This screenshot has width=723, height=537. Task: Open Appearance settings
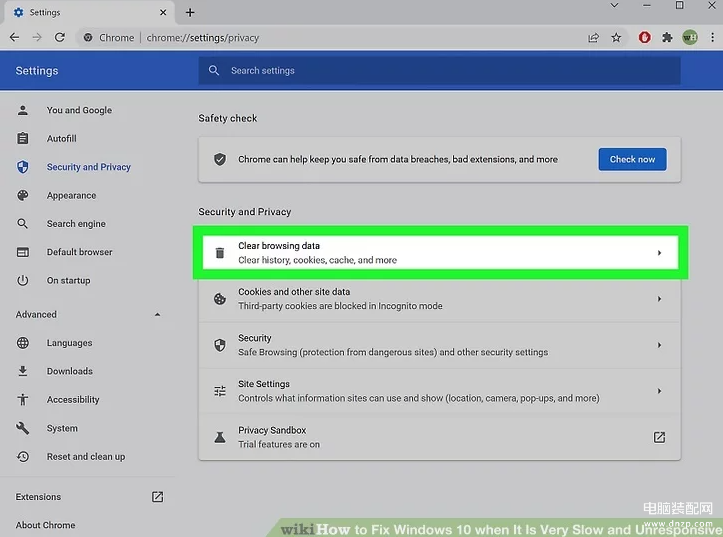click(71, 195)
